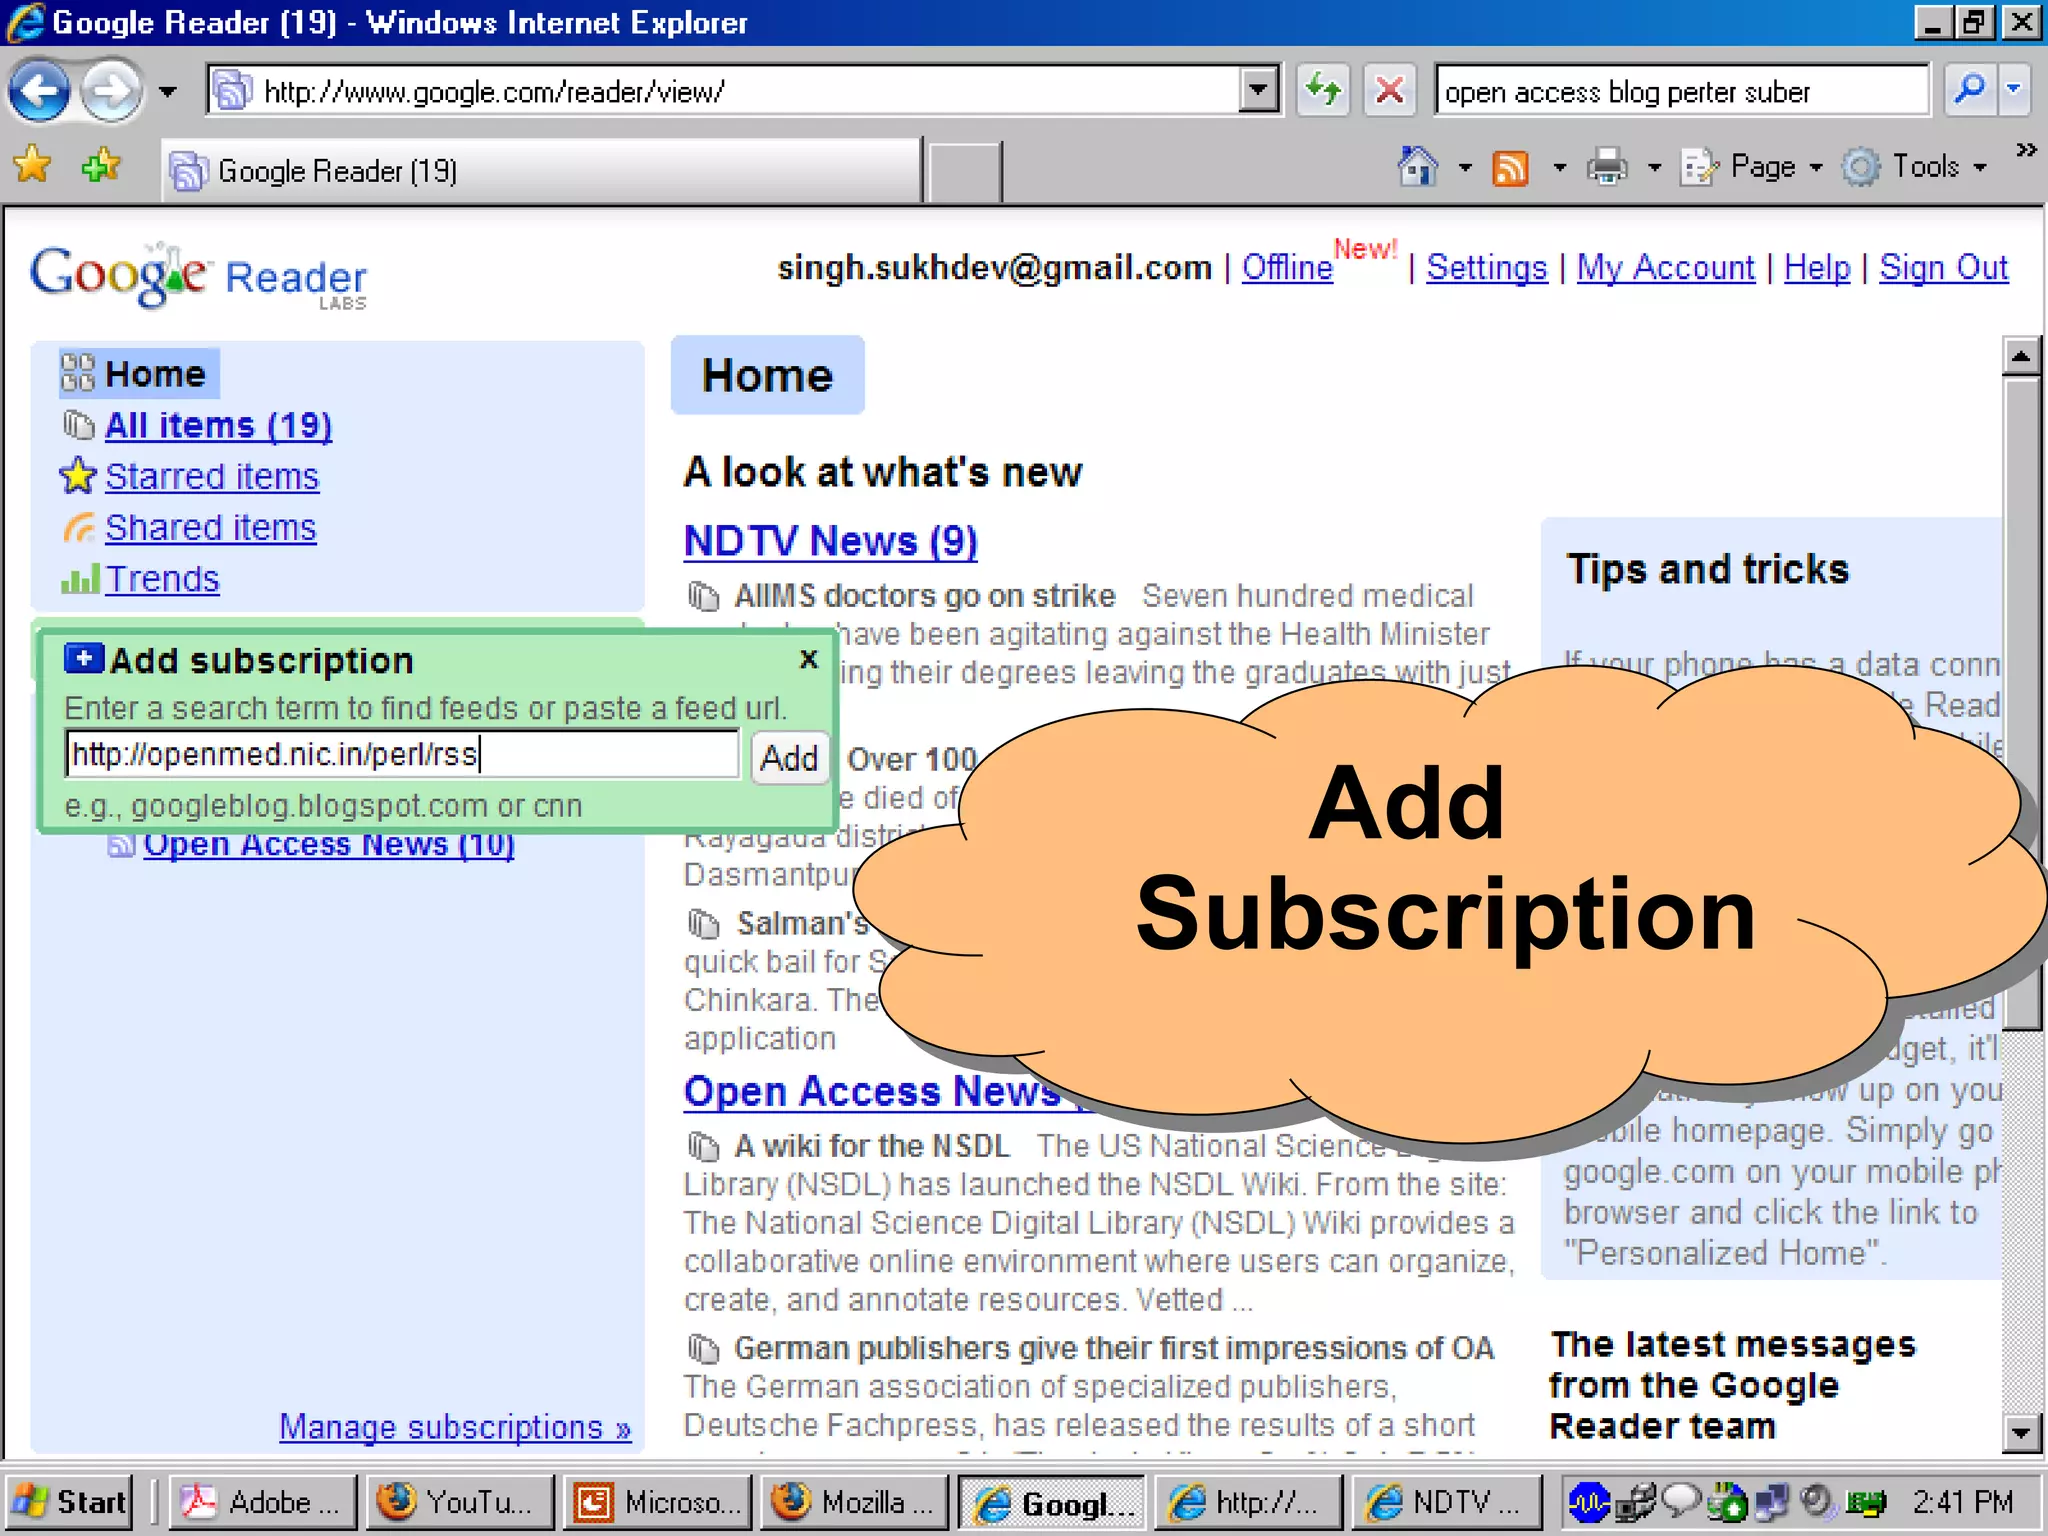The height and width of the screenshot is (1536, 2048).
Task: Expand the Print dropdown arrow
Action: (1654, 167)
